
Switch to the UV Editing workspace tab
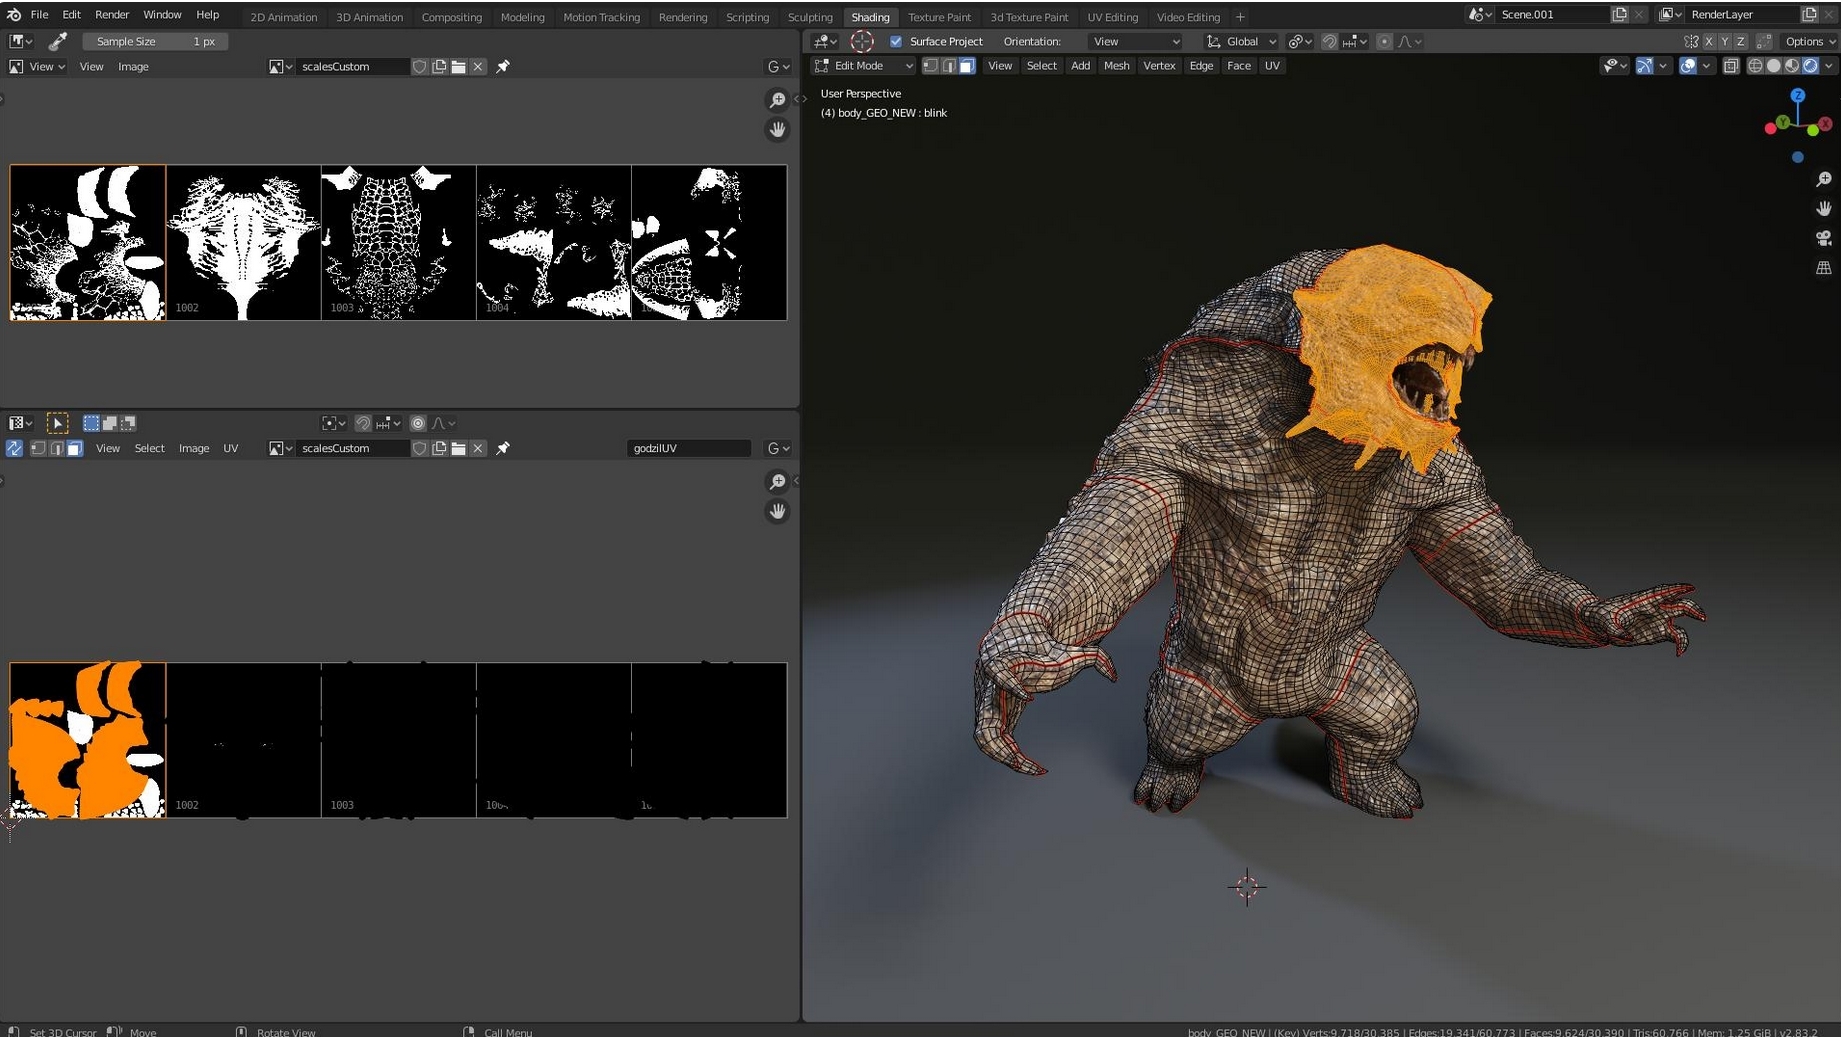tap(1112, 17)
